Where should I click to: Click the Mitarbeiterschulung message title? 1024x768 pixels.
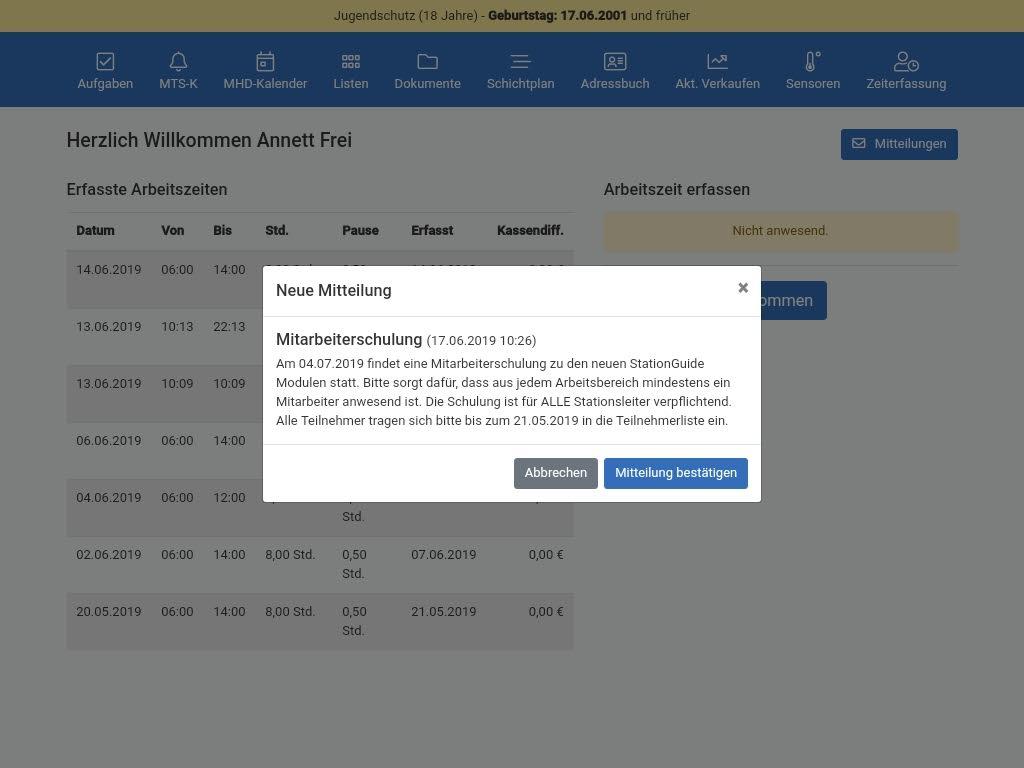pos(349,340)
